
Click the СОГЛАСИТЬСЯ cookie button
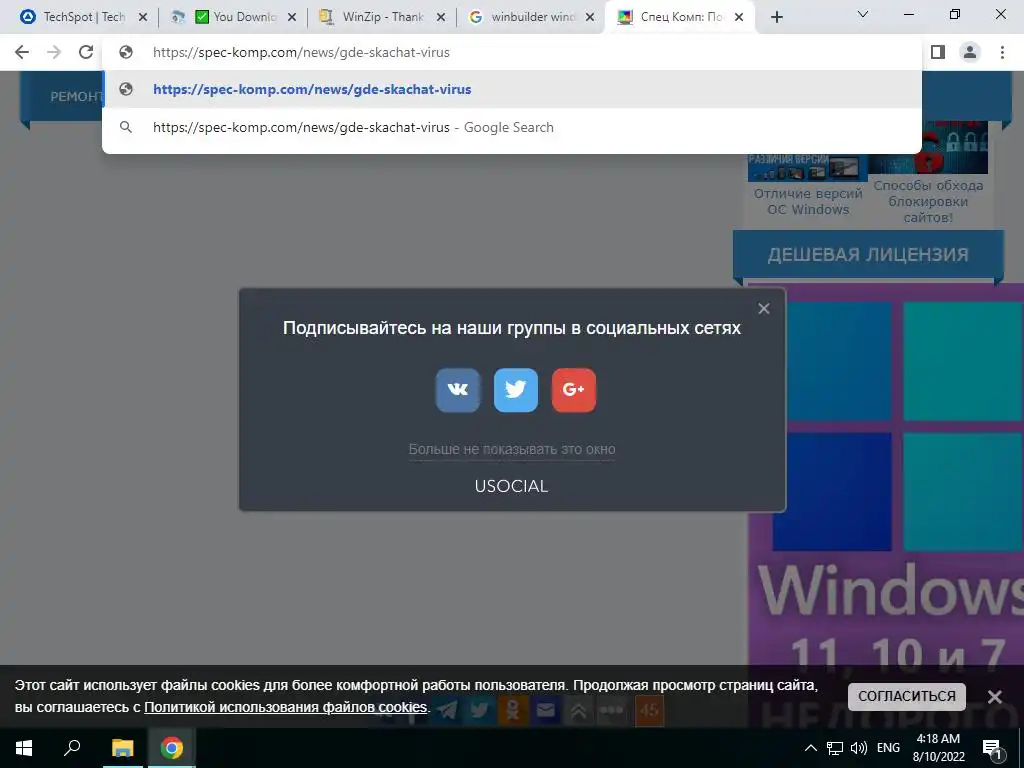pyautogui.click(x=906, y=696)
